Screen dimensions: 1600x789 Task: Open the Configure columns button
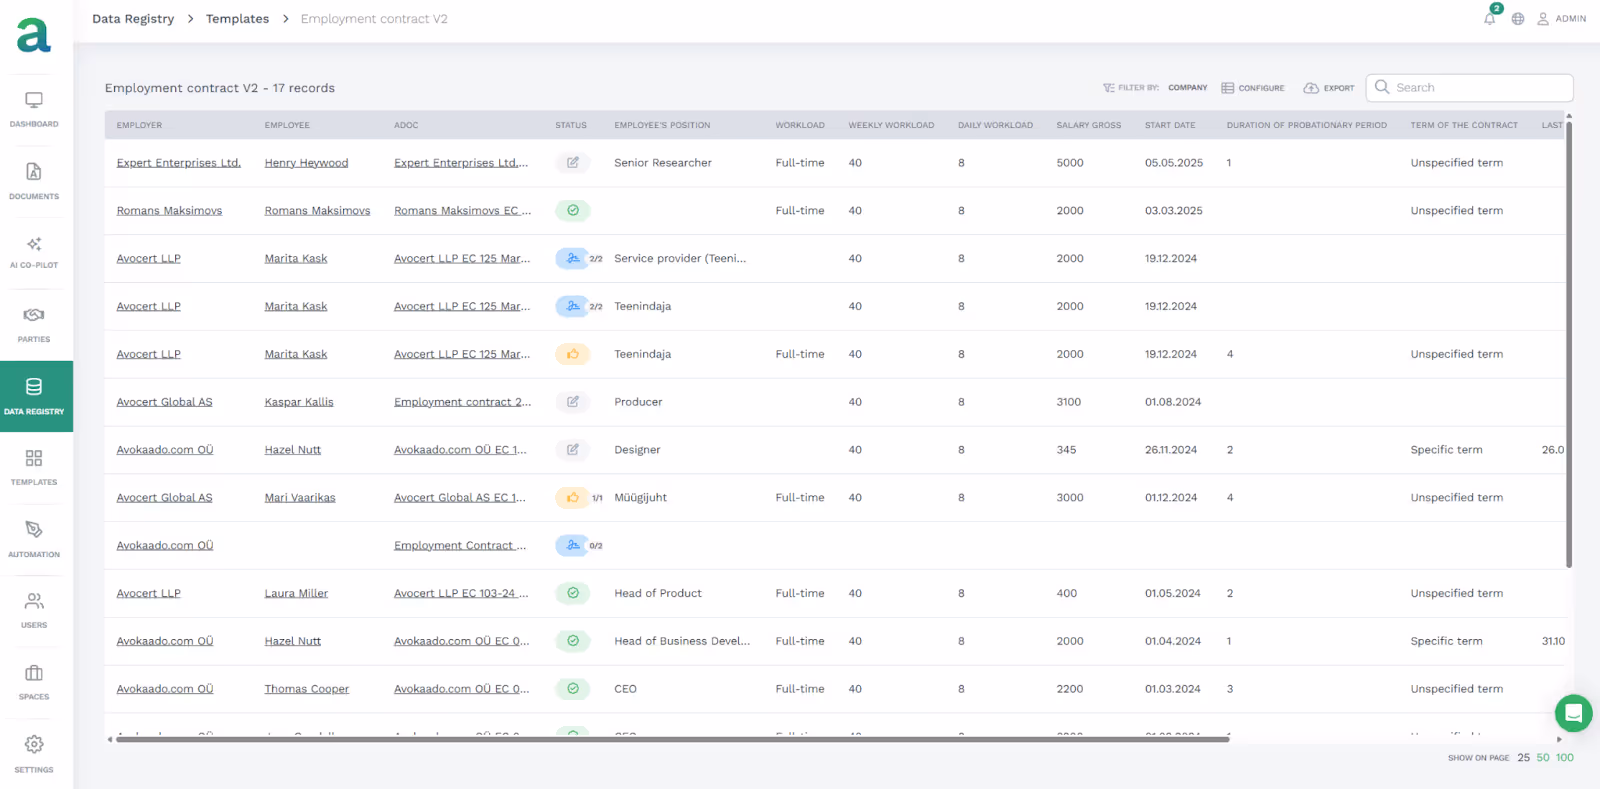(1253, 88)
